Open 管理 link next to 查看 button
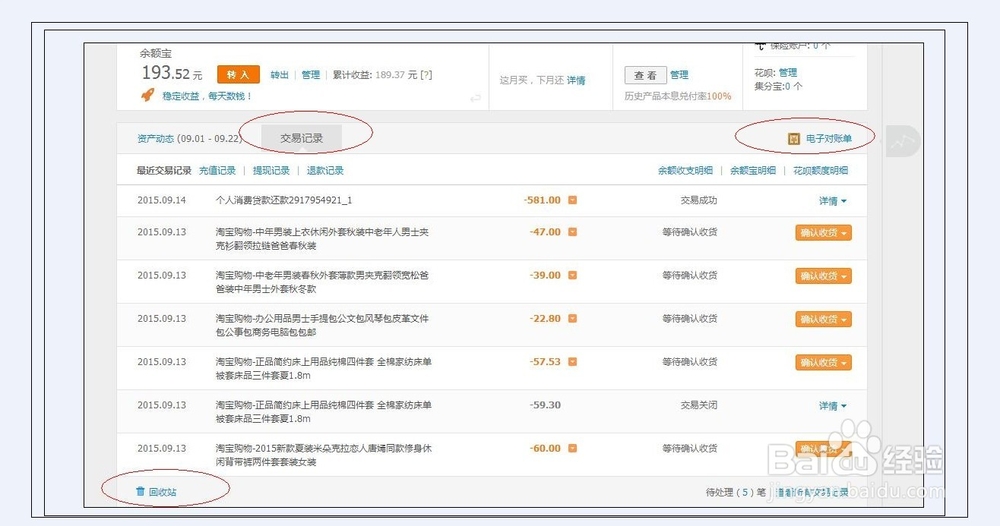 pyautogui.click(x=679, y=75)
